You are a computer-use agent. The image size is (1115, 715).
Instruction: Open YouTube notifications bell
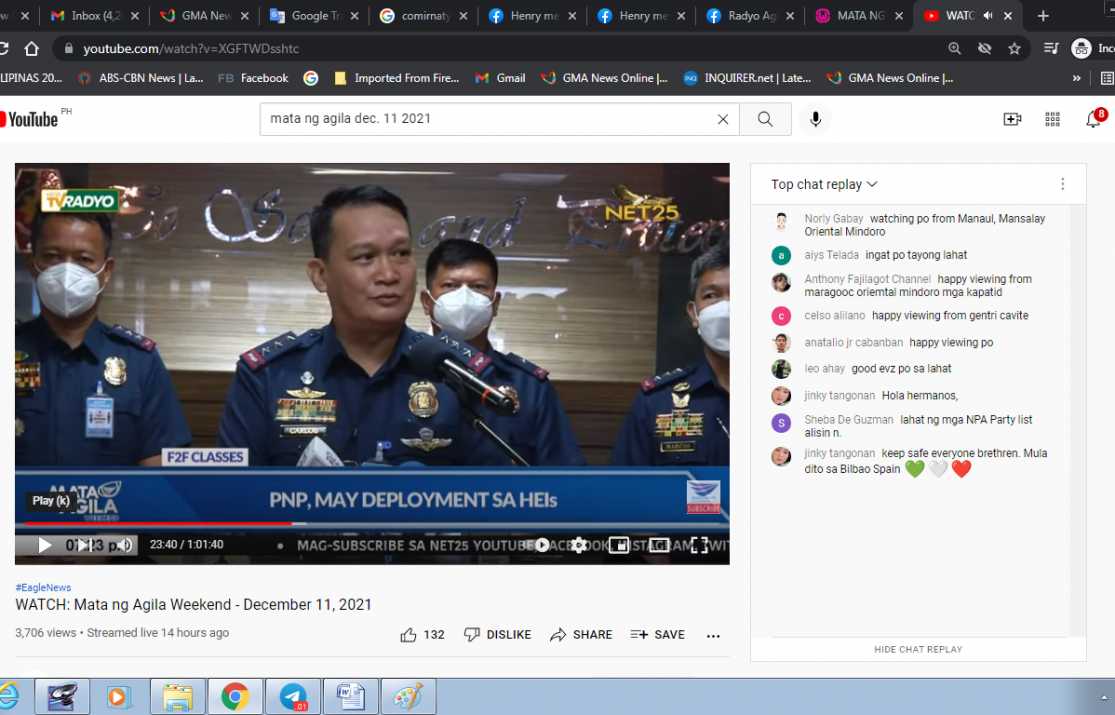pyautogui.click(x=1093, y=120)
